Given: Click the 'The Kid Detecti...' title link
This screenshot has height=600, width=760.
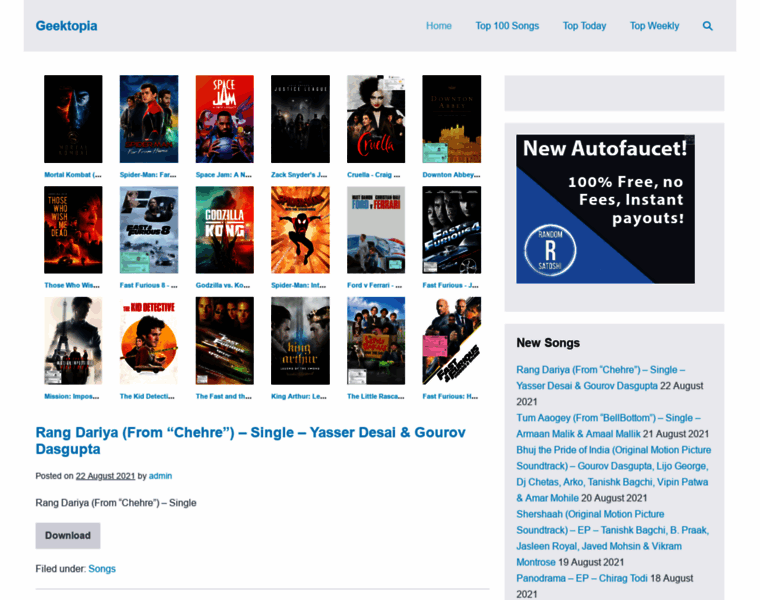Looking at the screenshot, I should (147, 396).
